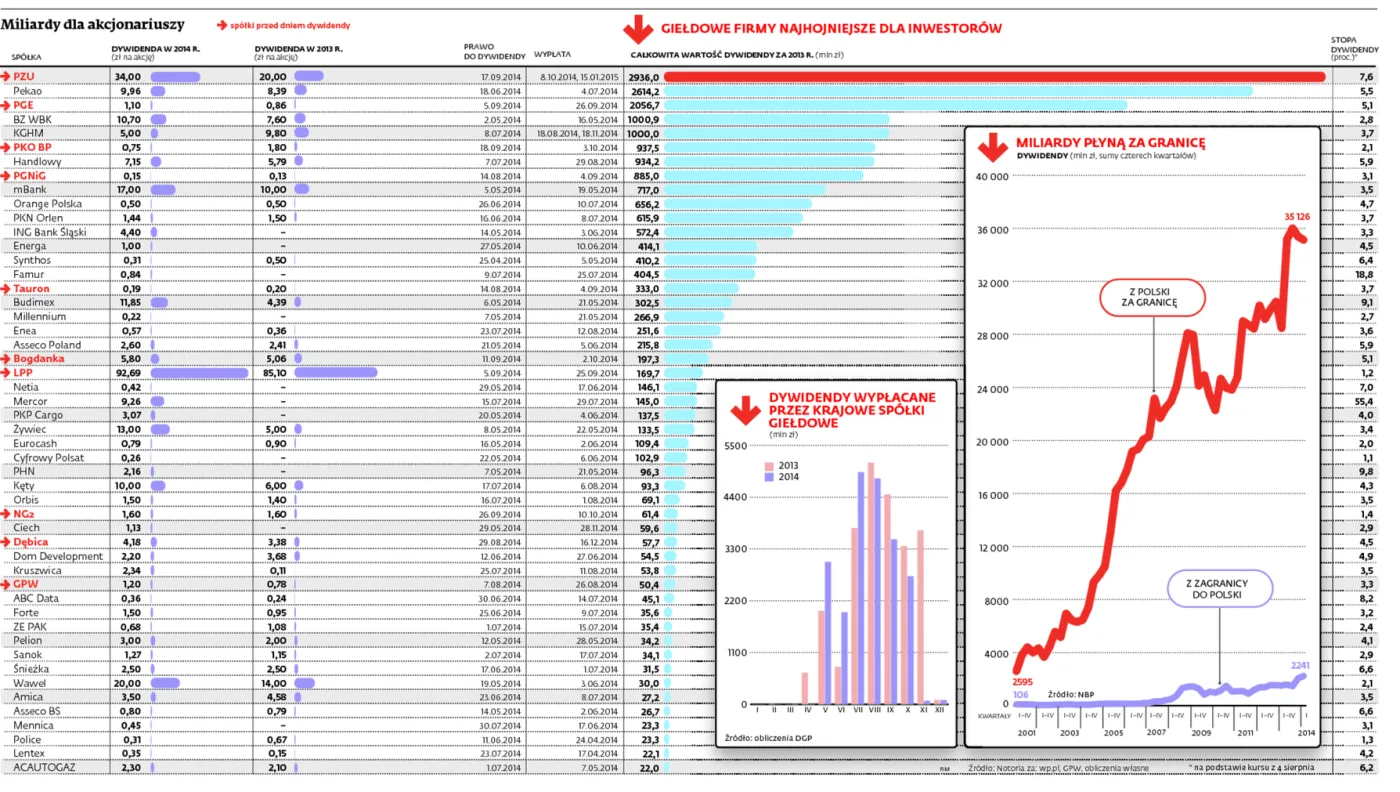Viewport: 1400px width, 792px height.
Task: Click the large red down arrow by 'Giełdowe firmy najhojniejsze'
Action: click(x=636, y=31)
